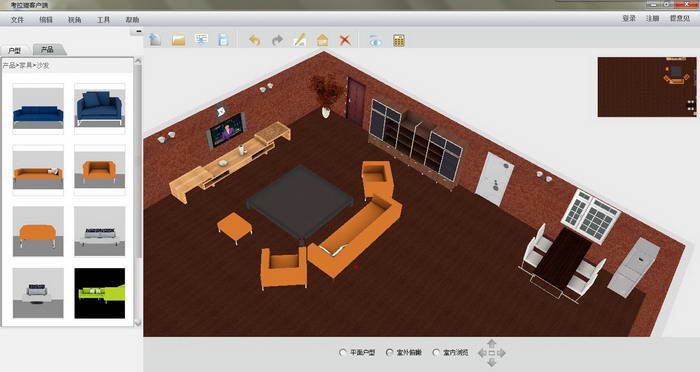Select the 室外俯瞰 radio button
Image resolution: width=700 pixels, height=372 pixels.
point(389,353)
